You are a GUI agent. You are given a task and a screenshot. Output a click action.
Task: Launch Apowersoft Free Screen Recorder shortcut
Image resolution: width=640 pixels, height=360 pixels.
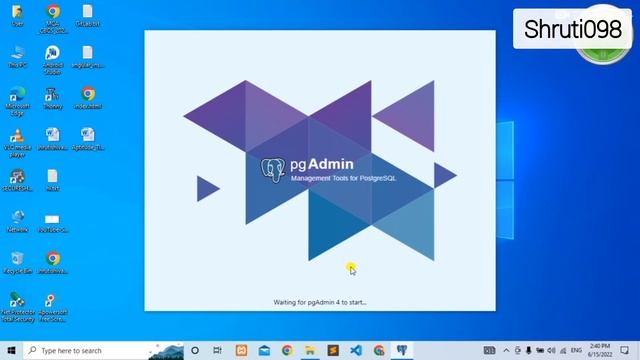[x=53, y=307]
